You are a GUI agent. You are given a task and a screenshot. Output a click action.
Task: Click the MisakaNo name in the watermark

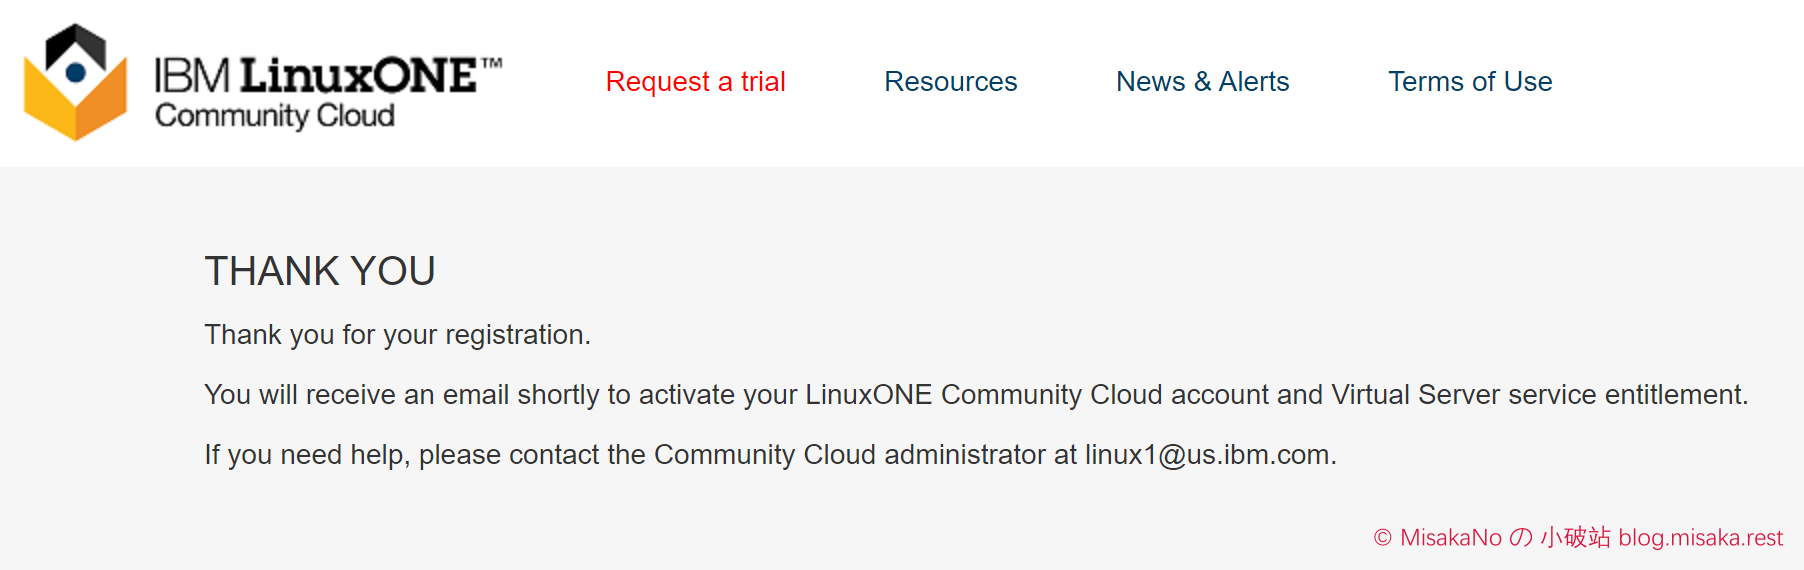(1450, 538)
